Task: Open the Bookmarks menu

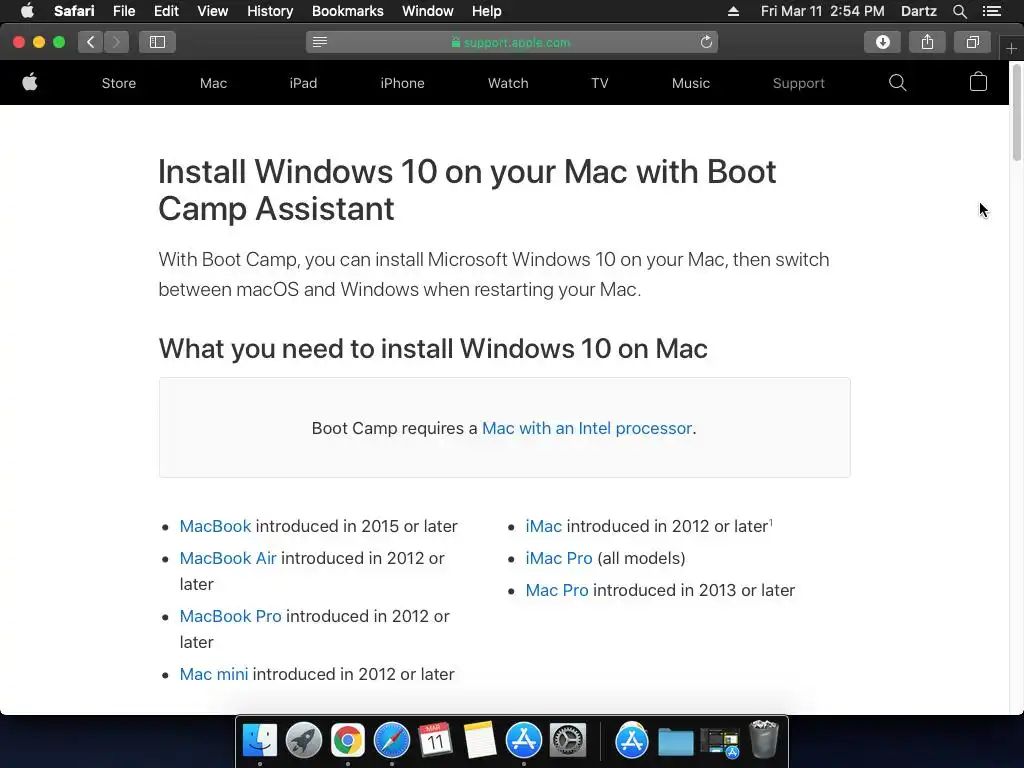Action: coord(347,11)
